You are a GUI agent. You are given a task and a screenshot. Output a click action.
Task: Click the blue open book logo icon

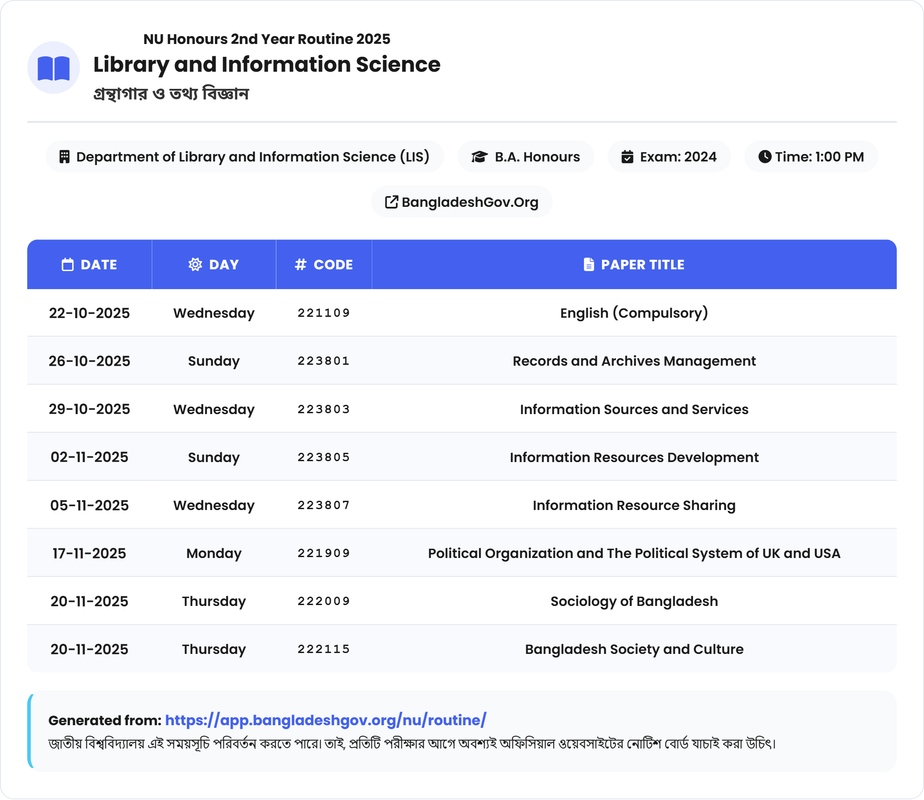54,68
